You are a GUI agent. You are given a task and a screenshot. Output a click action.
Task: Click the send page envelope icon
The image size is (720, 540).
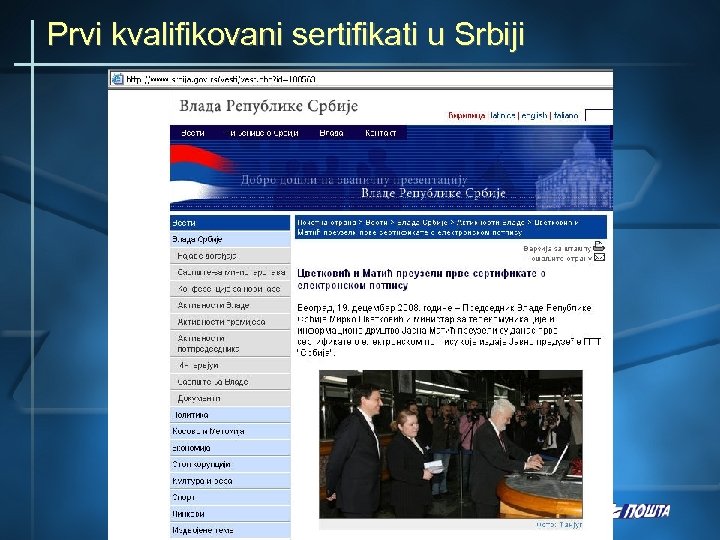click(x=599, y=258)
